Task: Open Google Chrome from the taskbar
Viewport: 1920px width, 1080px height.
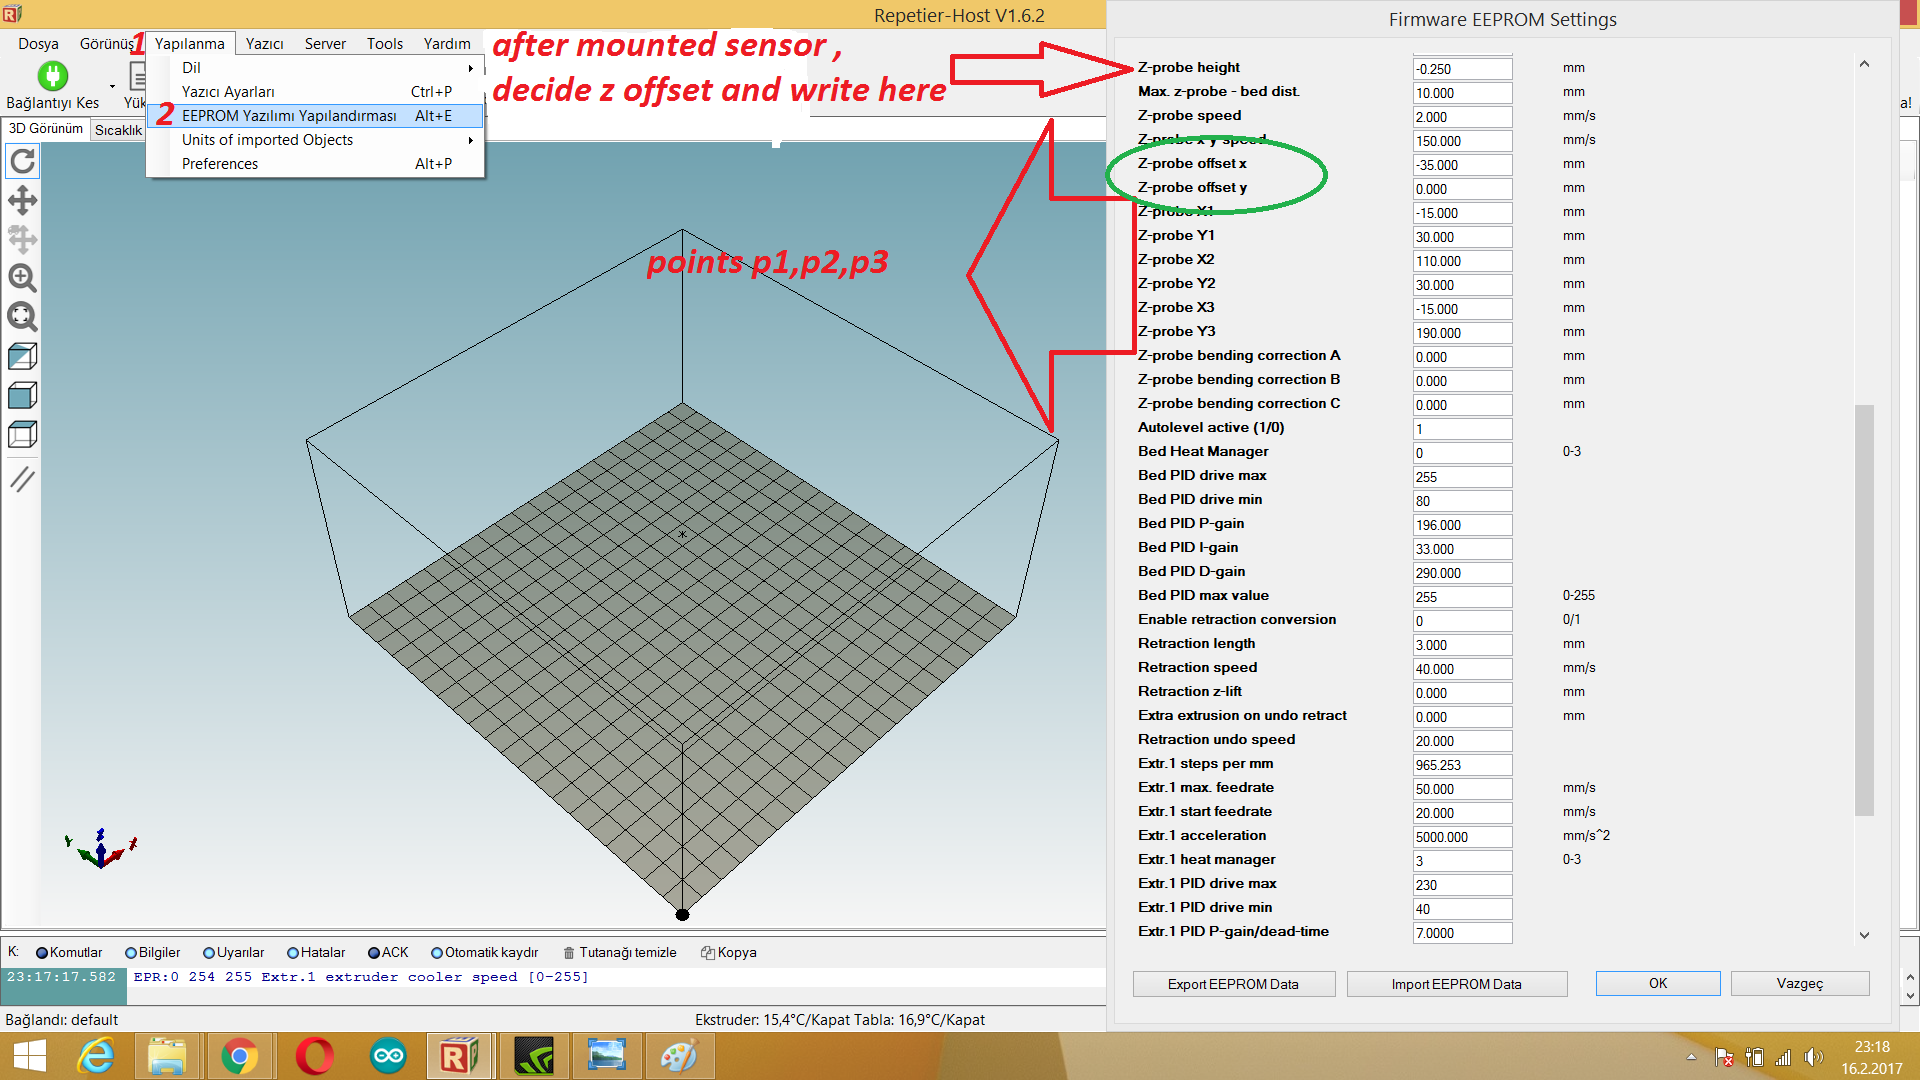Action: [239, 1056]
